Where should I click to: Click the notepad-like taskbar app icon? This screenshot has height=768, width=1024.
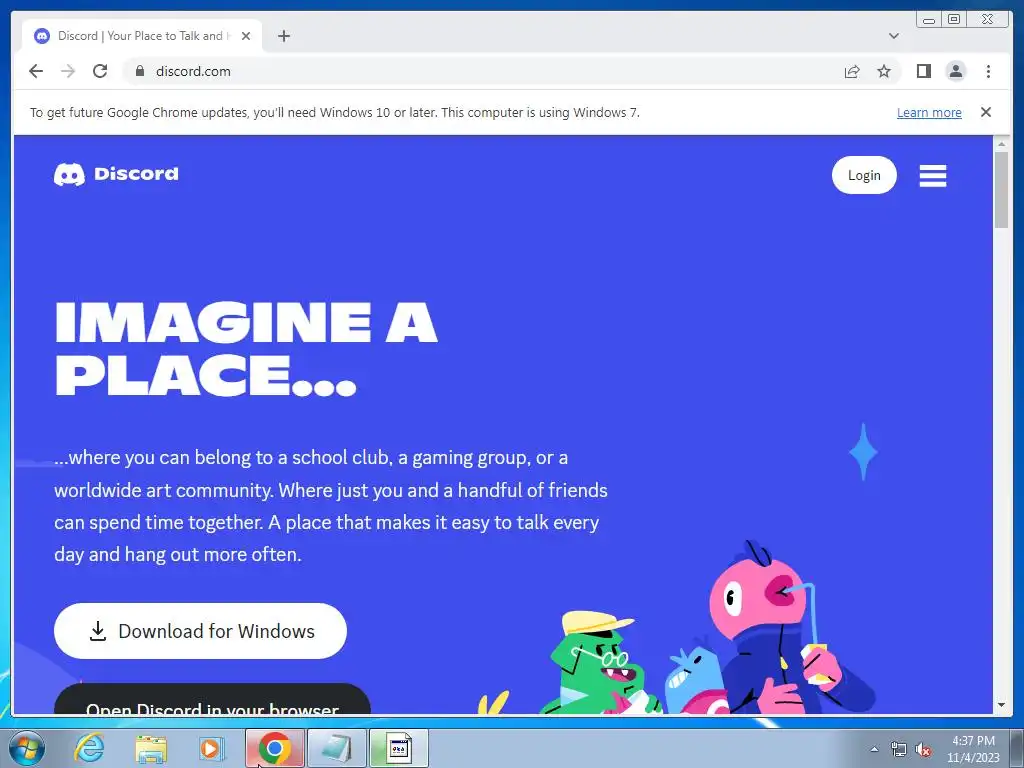[337, 748]
